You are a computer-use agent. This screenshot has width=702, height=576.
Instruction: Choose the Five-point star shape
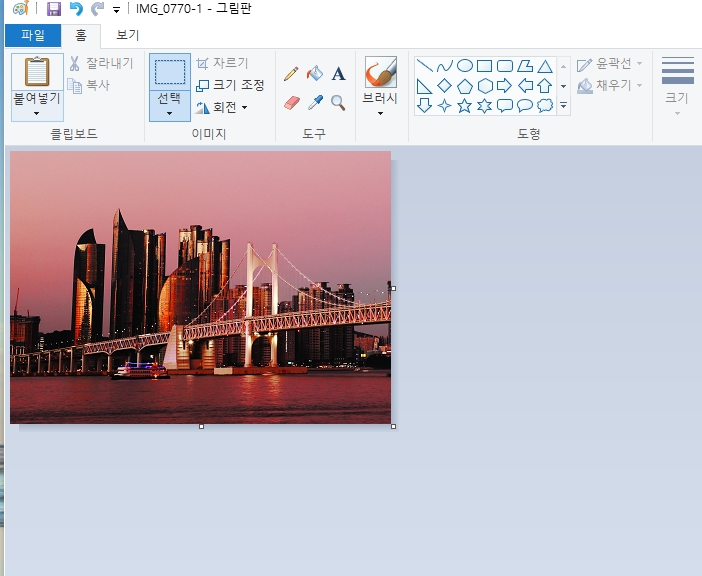pyautogui.click(x=464, y=106)
